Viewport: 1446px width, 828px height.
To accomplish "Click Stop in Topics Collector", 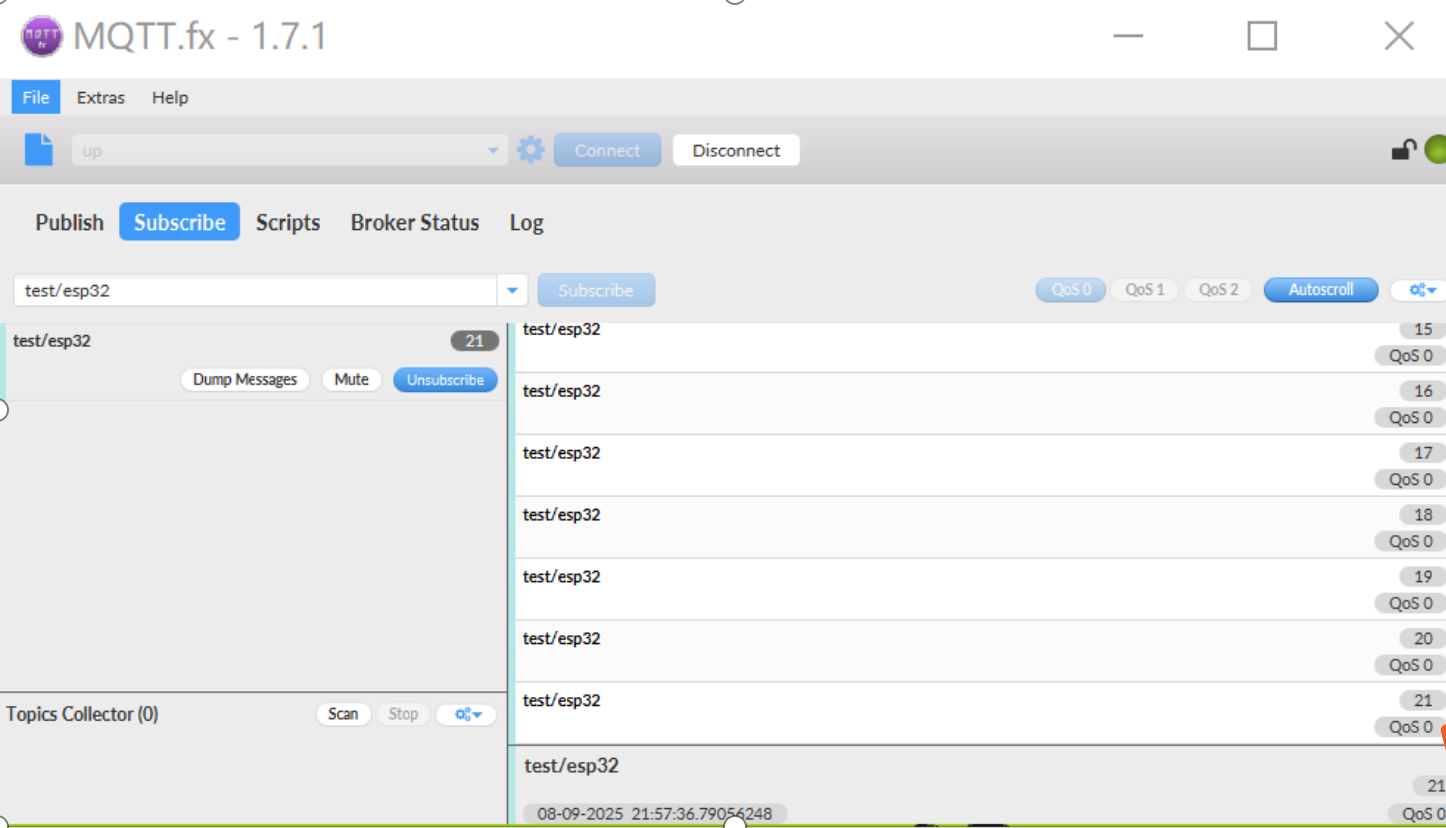I will tap(403, 714).
